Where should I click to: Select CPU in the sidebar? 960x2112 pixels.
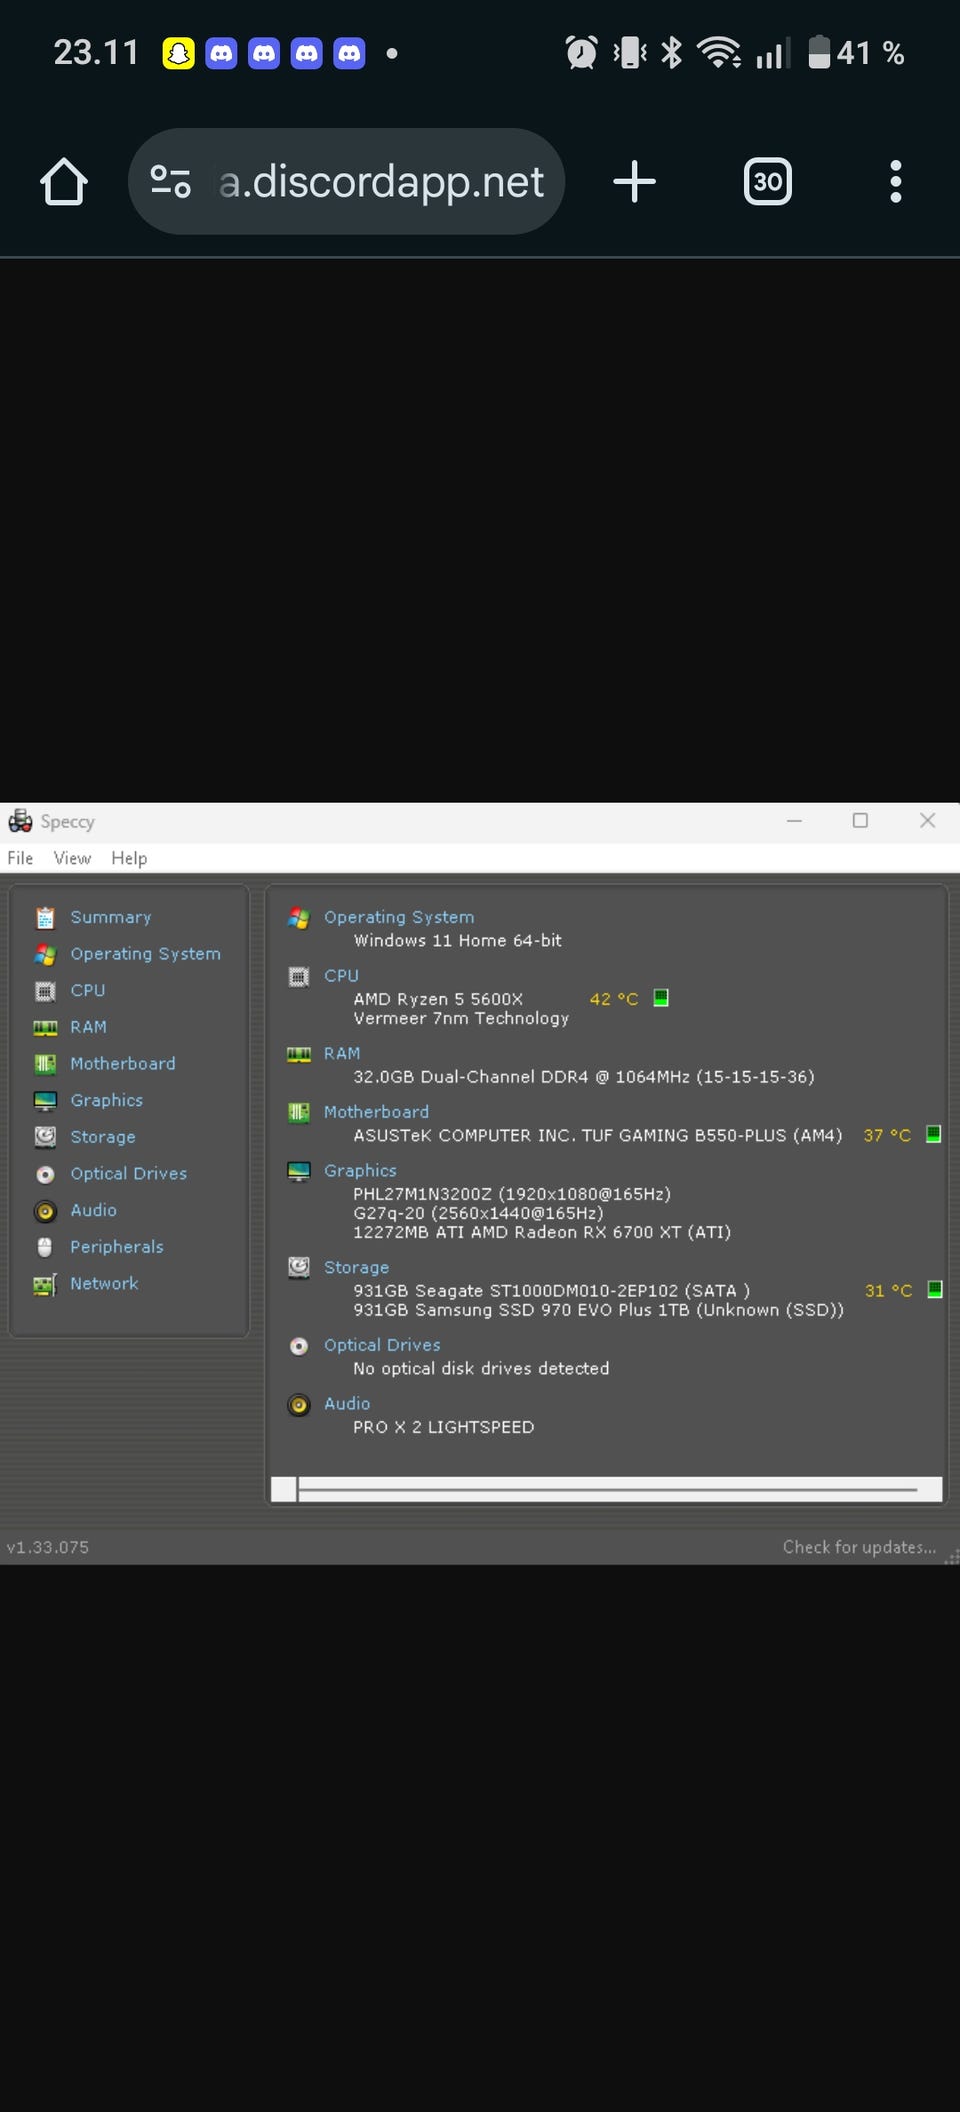[x=88, y=990]
